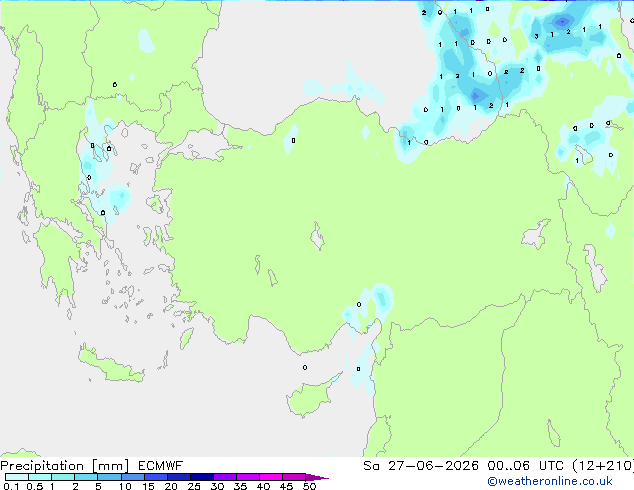Click the '10' legend scale value
This screenshot has width=634, height=490.
(x=125, y=486)
